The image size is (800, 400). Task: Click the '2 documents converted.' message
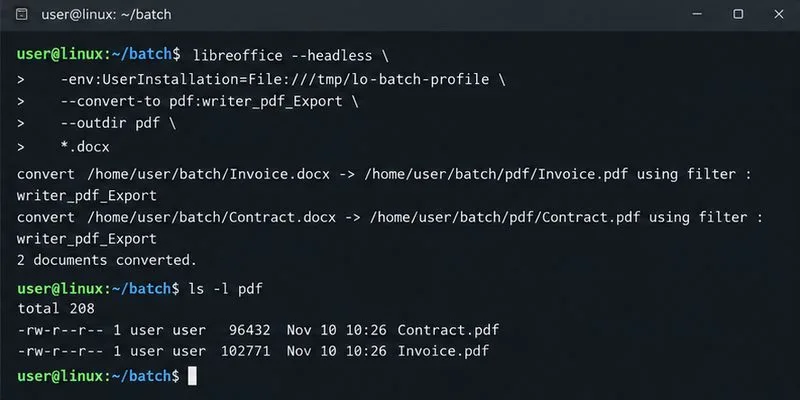(107, 260)
